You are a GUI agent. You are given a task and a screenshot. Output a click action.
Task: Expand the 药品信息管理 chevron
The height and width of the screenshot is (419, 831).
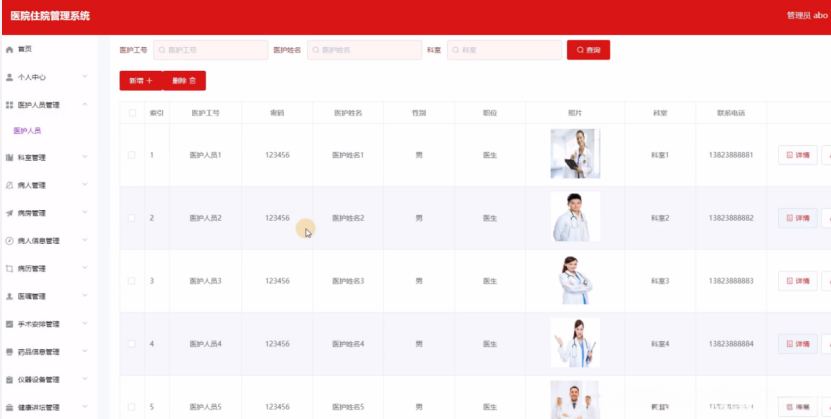tap(85, 351)
